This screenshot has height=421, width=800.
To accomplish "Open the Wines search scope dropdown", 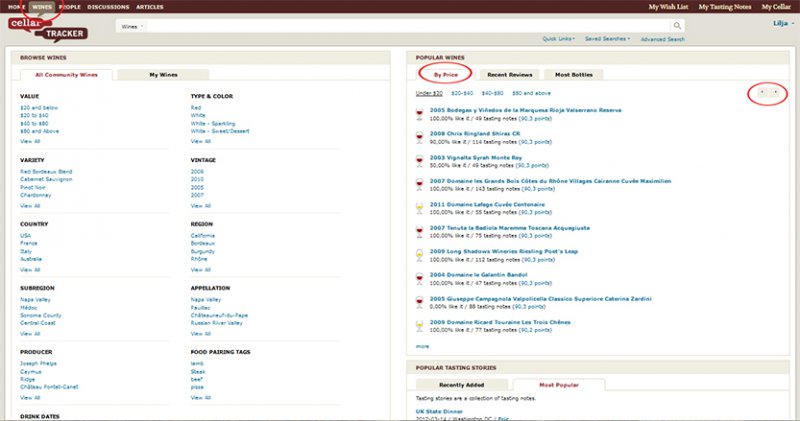I will 132,27.
